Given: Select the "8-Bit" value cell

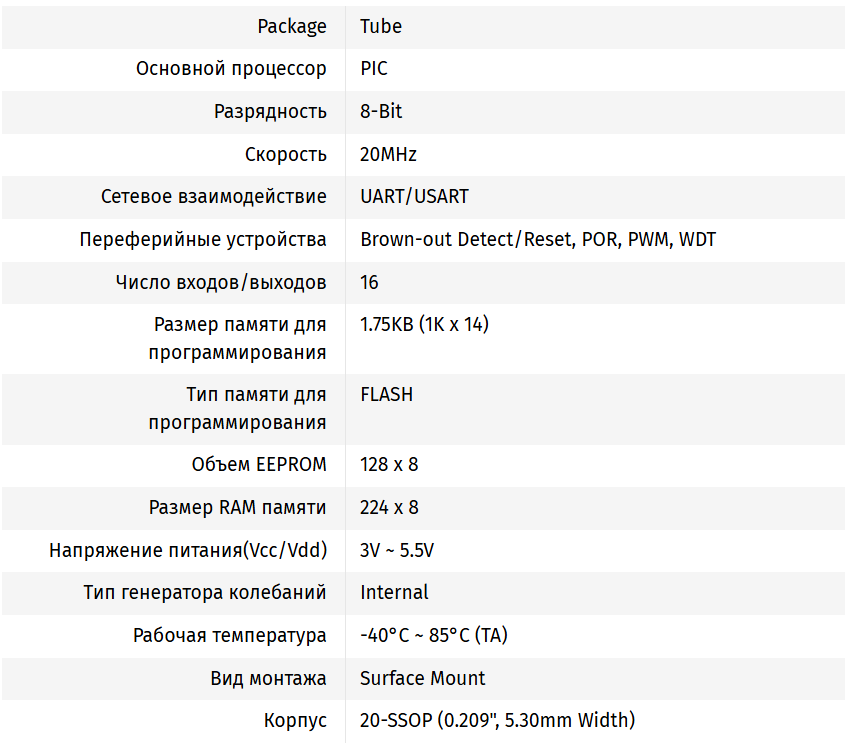Looking at the screenshot, I should pos(381,112).
